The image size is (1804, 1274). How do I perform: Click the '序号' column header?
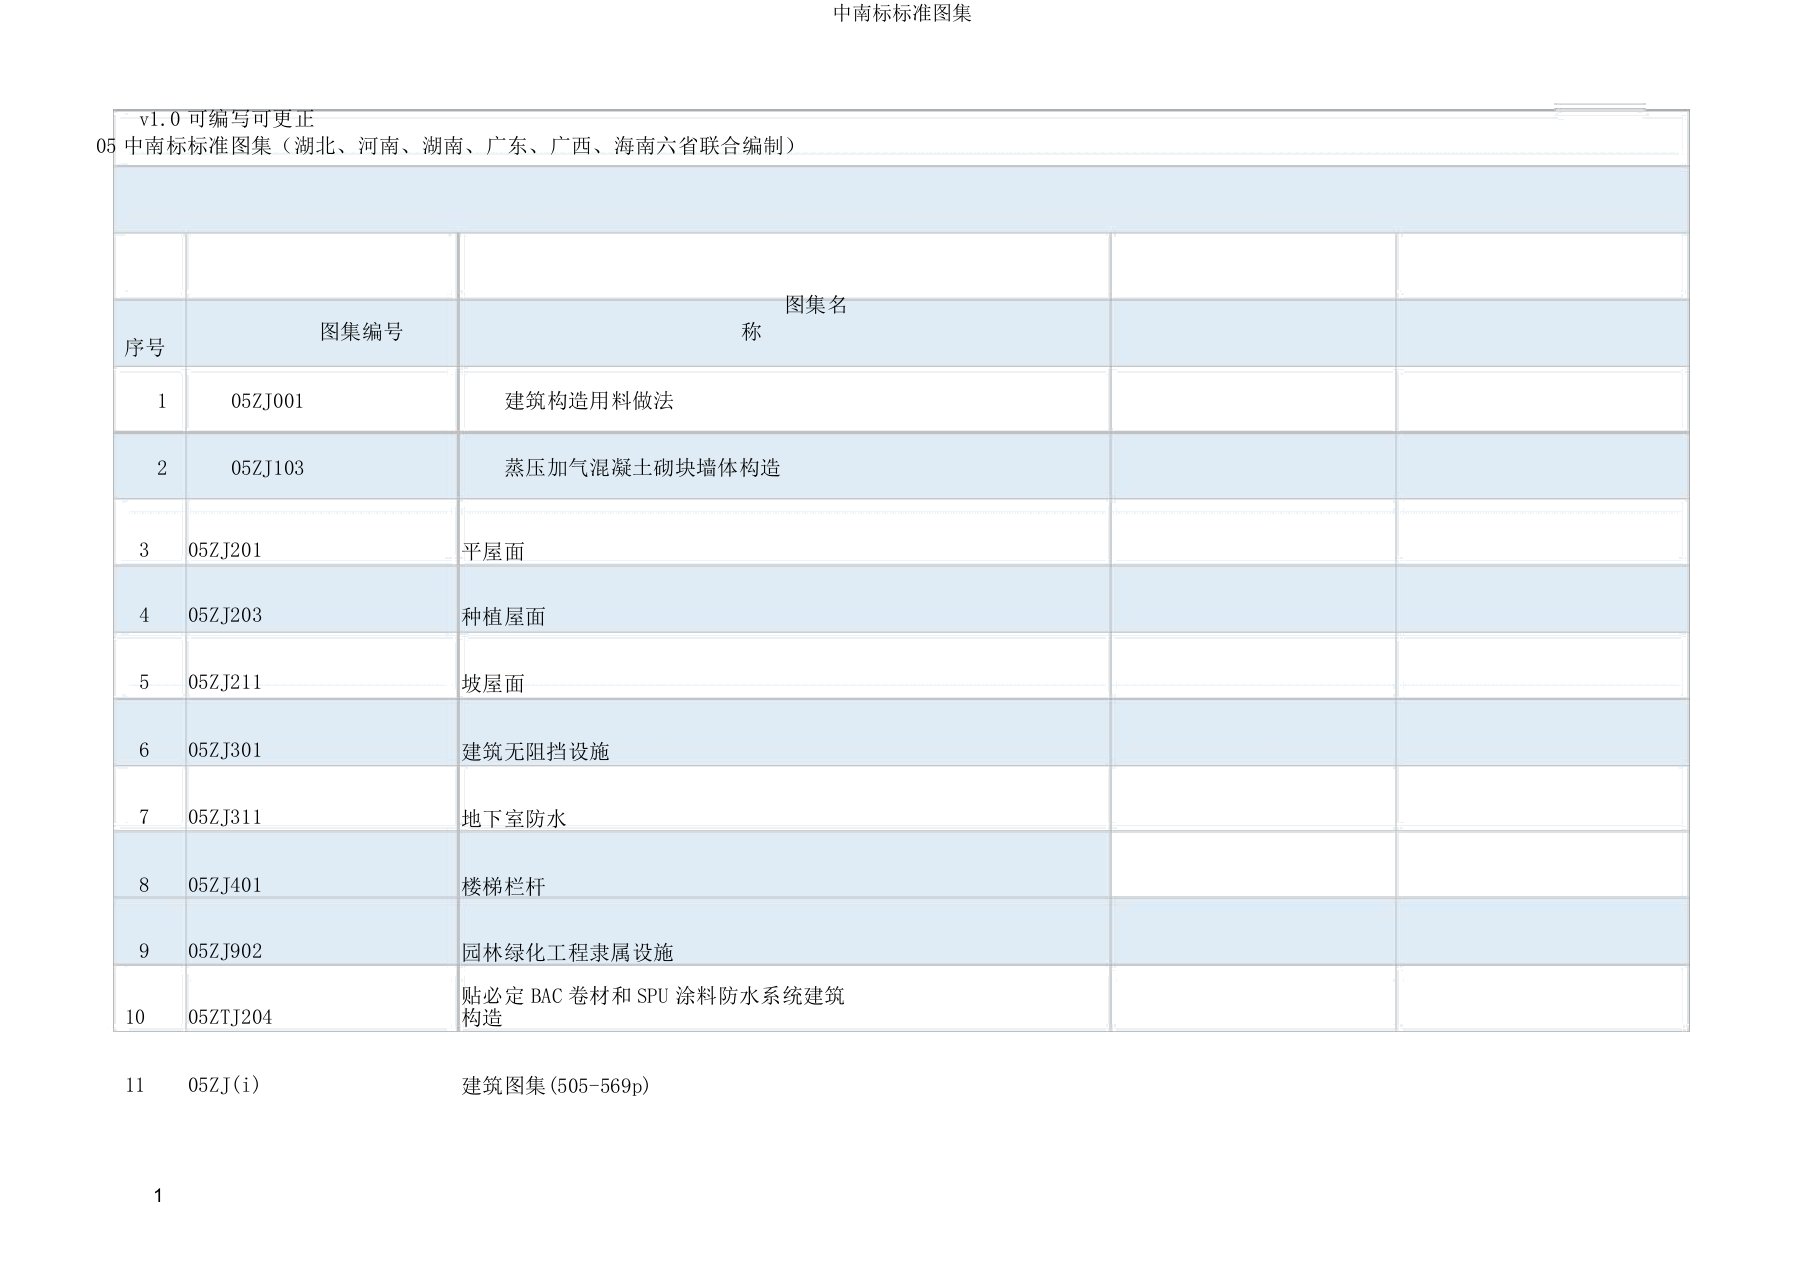[x=144, y=347]
